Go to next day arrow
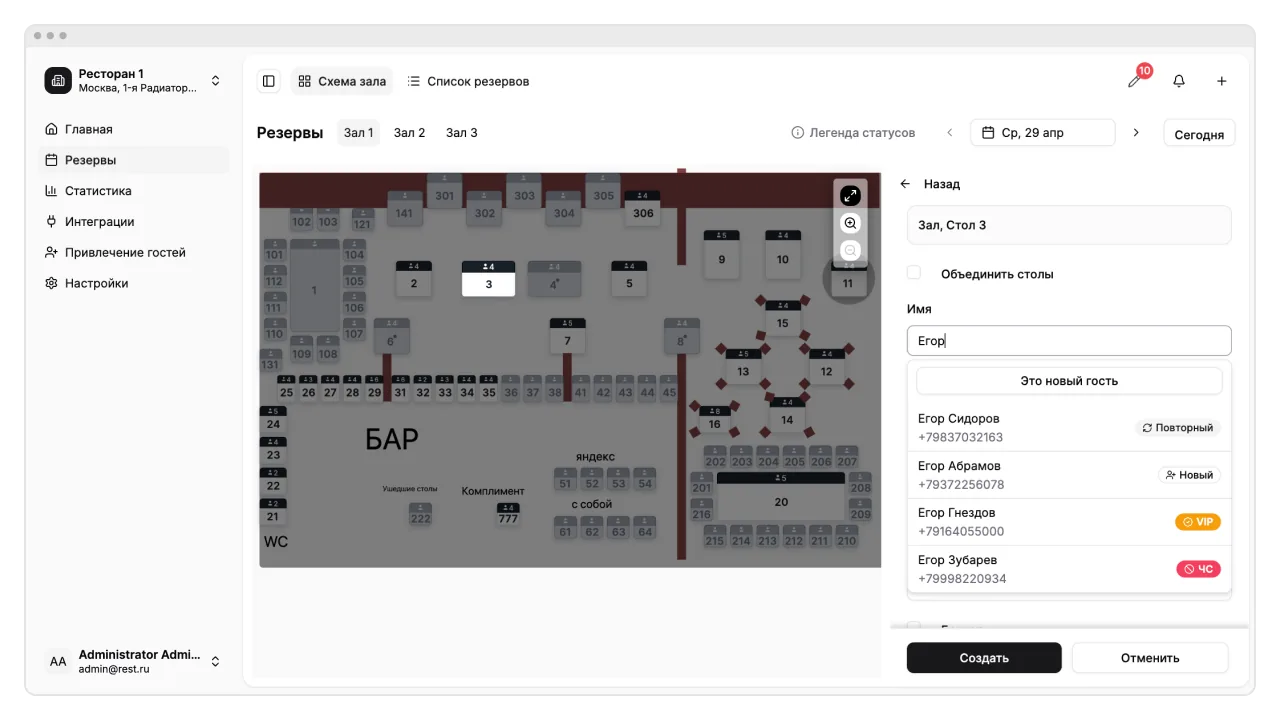The height and width of the screenshot is (720, 1280). (x=1136, y=133)
